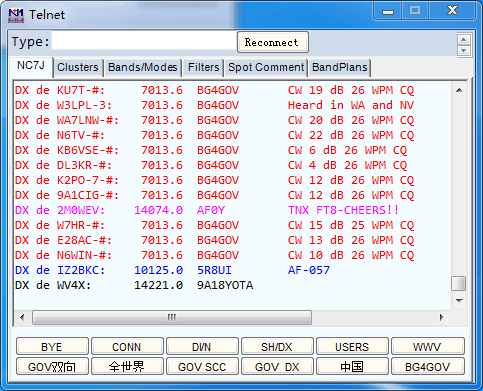Image resolution: width=483 pixels, height=391 pixels.
Task: Click the 10125.0 frequency value
Action: click(x=158, y=270)
